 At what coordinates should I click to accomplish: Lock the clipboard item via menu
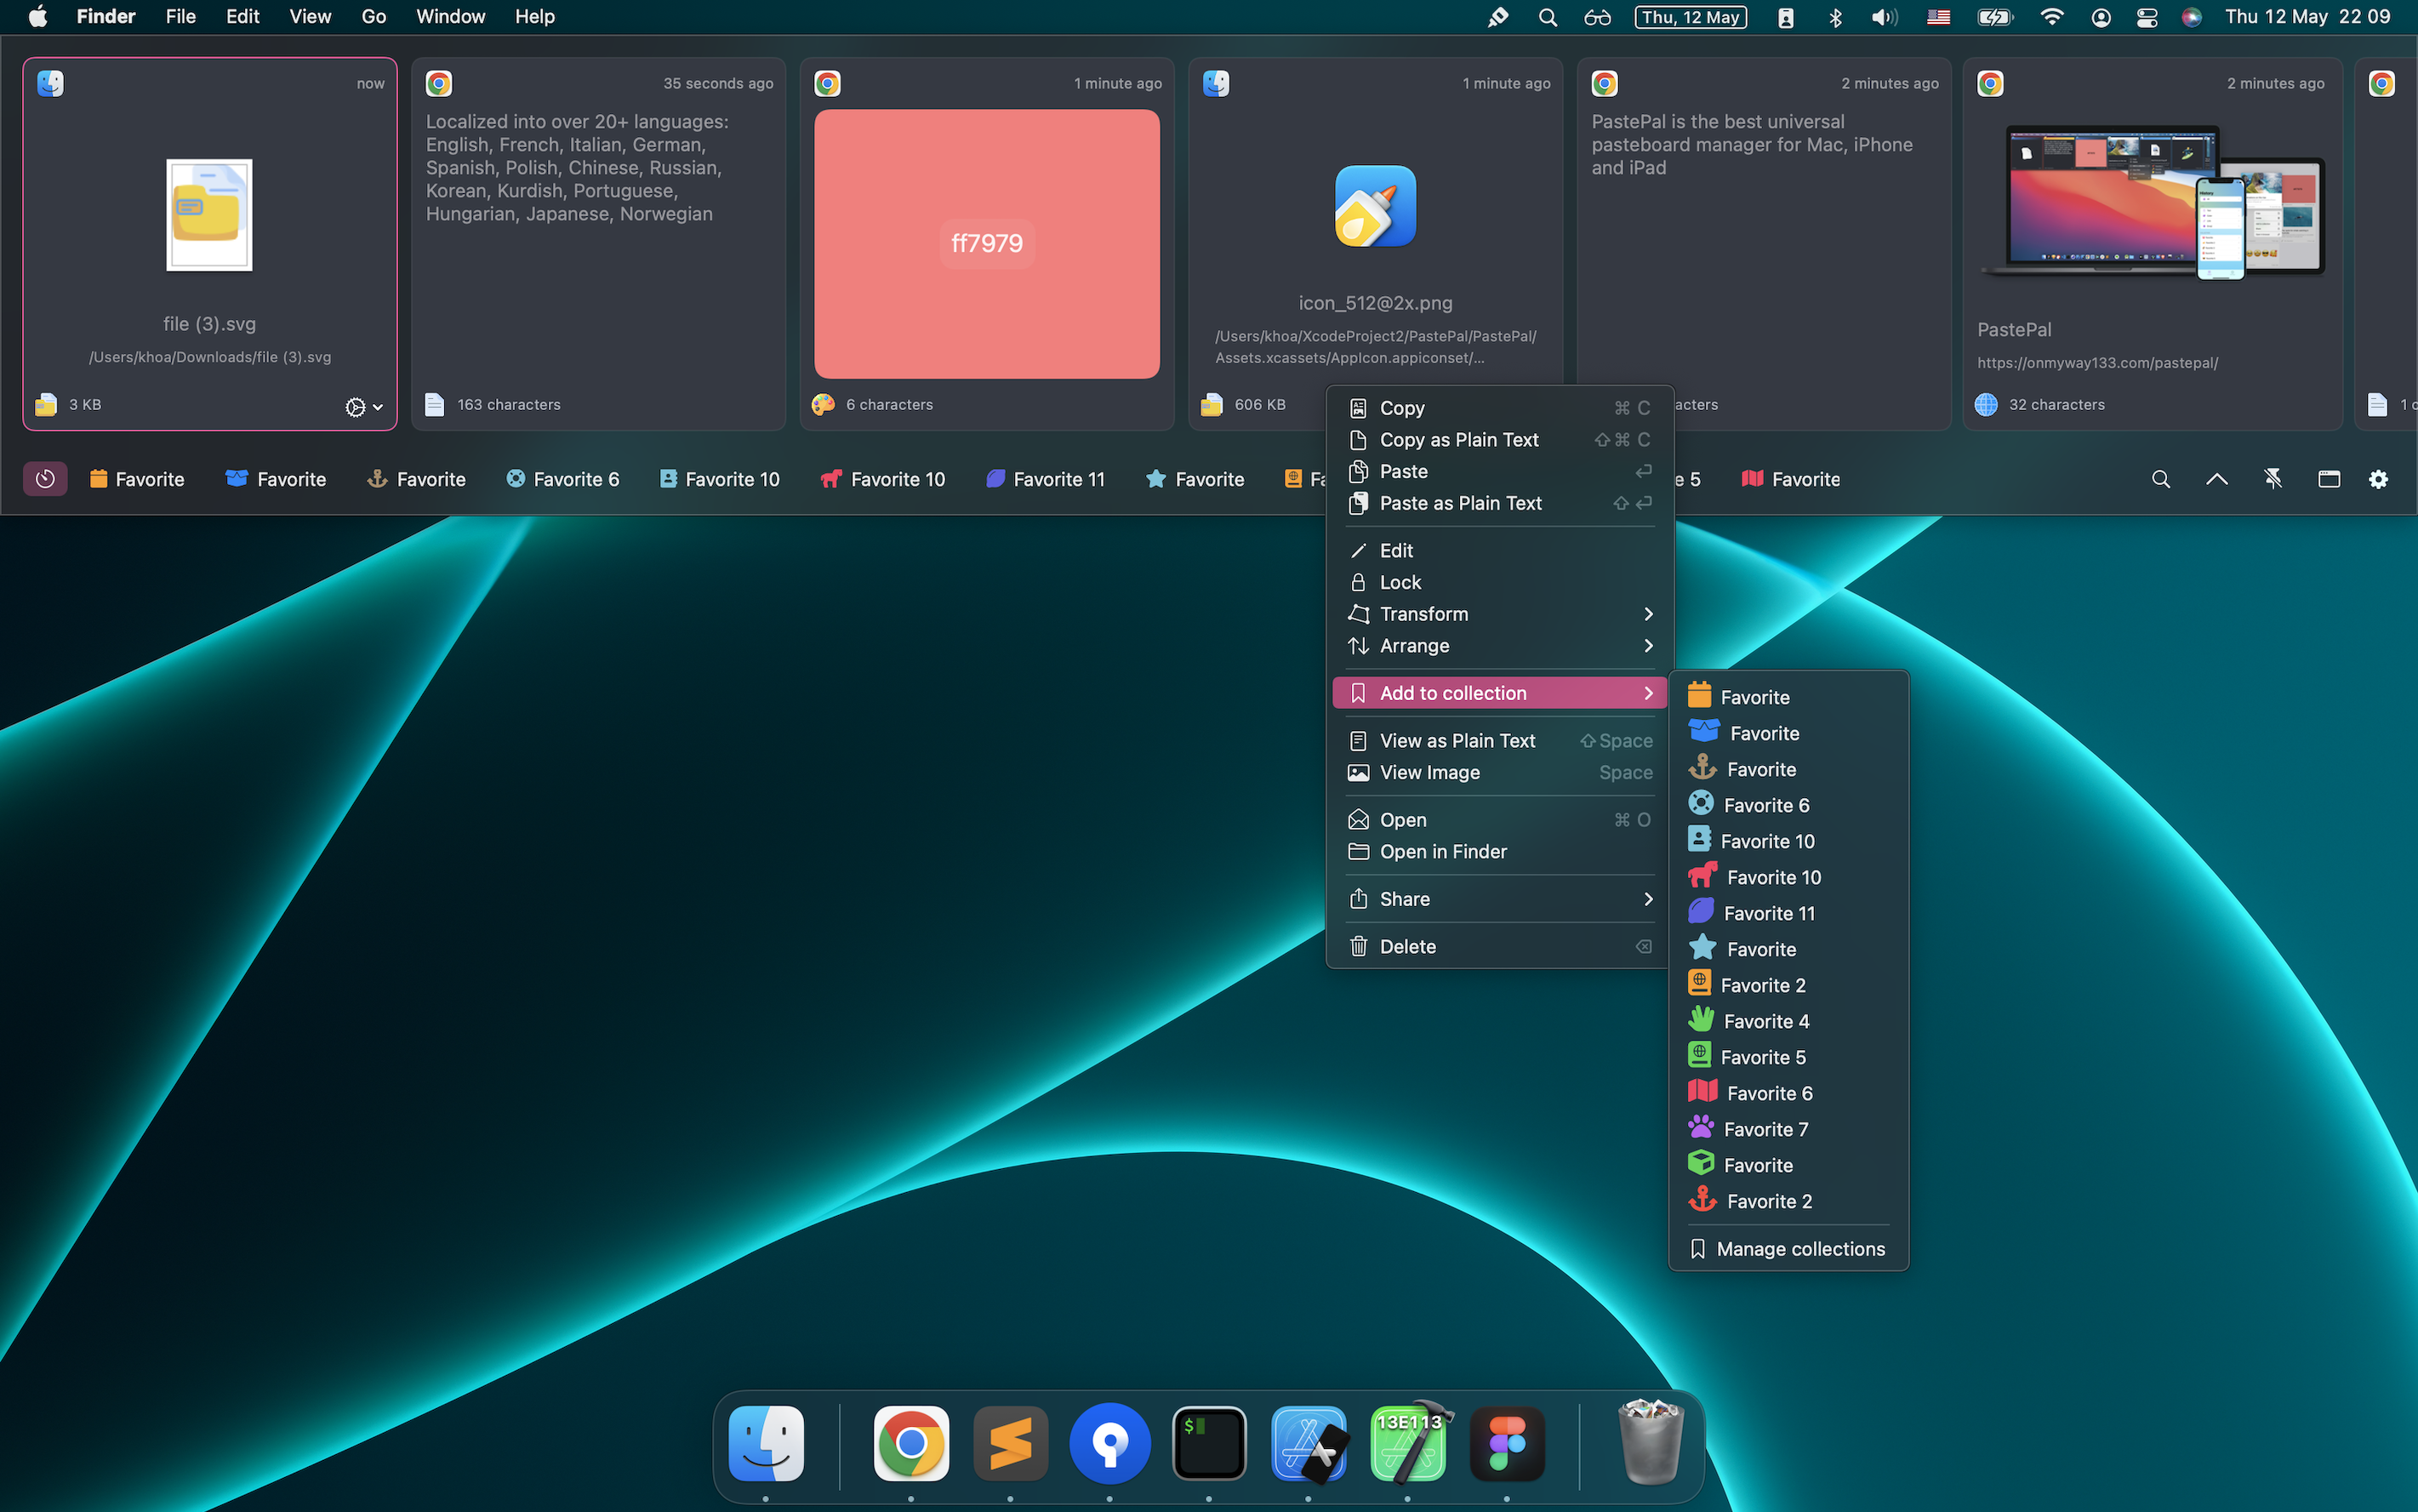pyautogui.click(x=1400, y=582)
